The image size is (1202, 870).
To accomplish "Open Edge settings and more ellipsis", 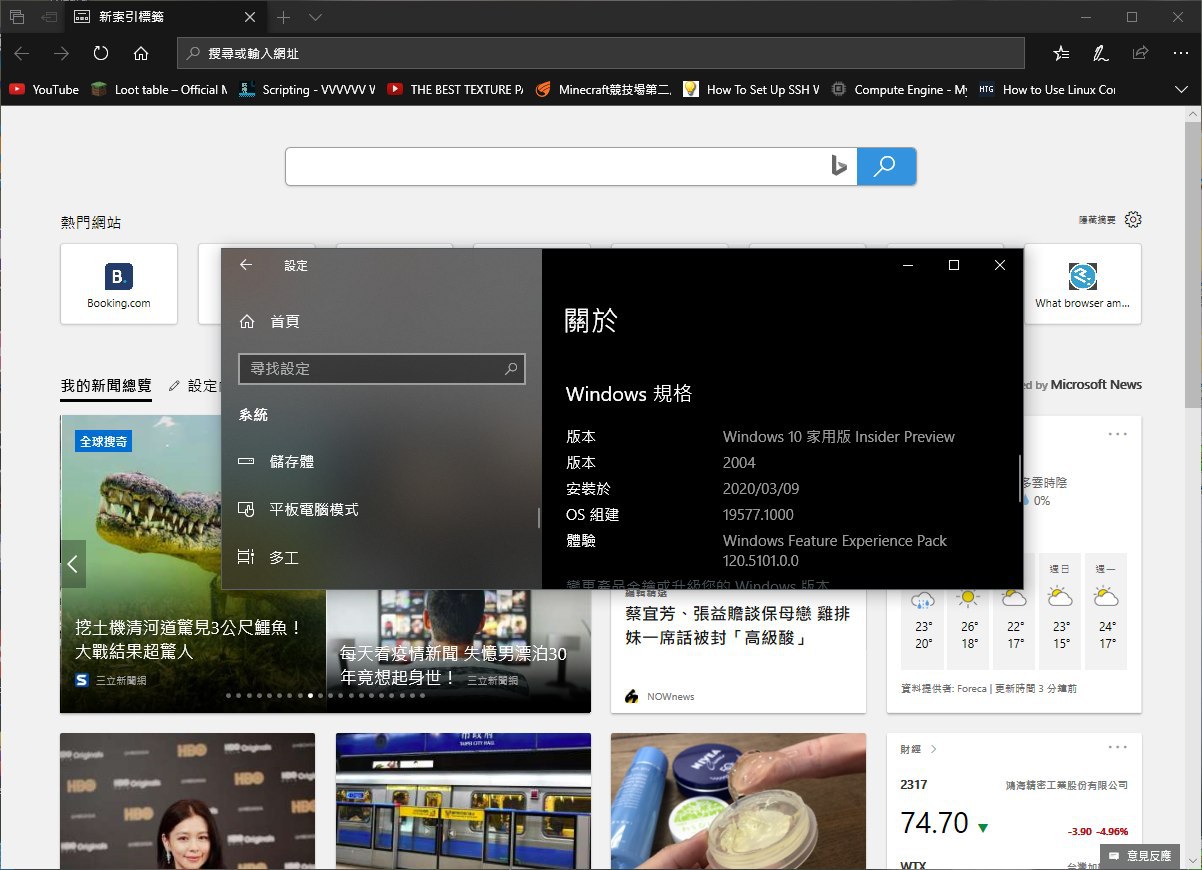I will [1179, 53].
